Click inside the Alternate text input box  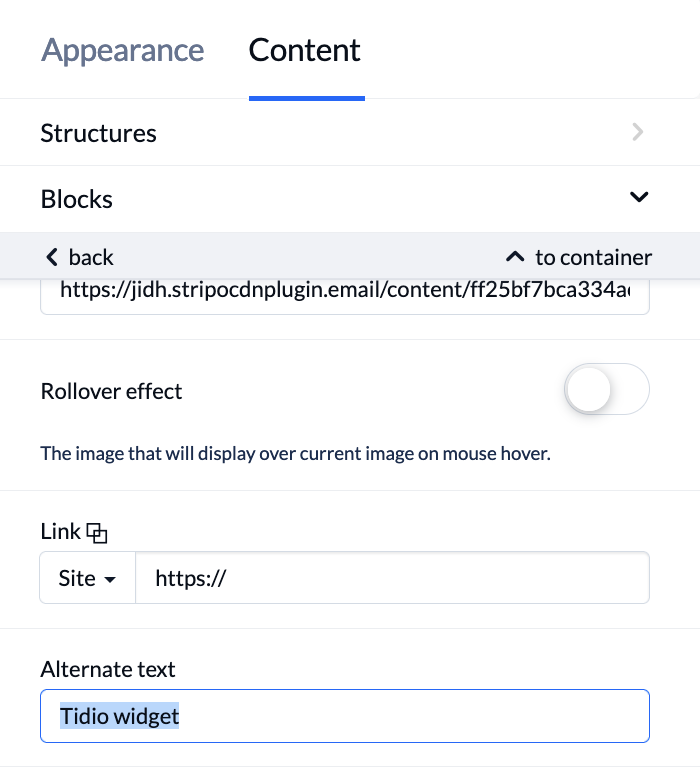[345, 716]
